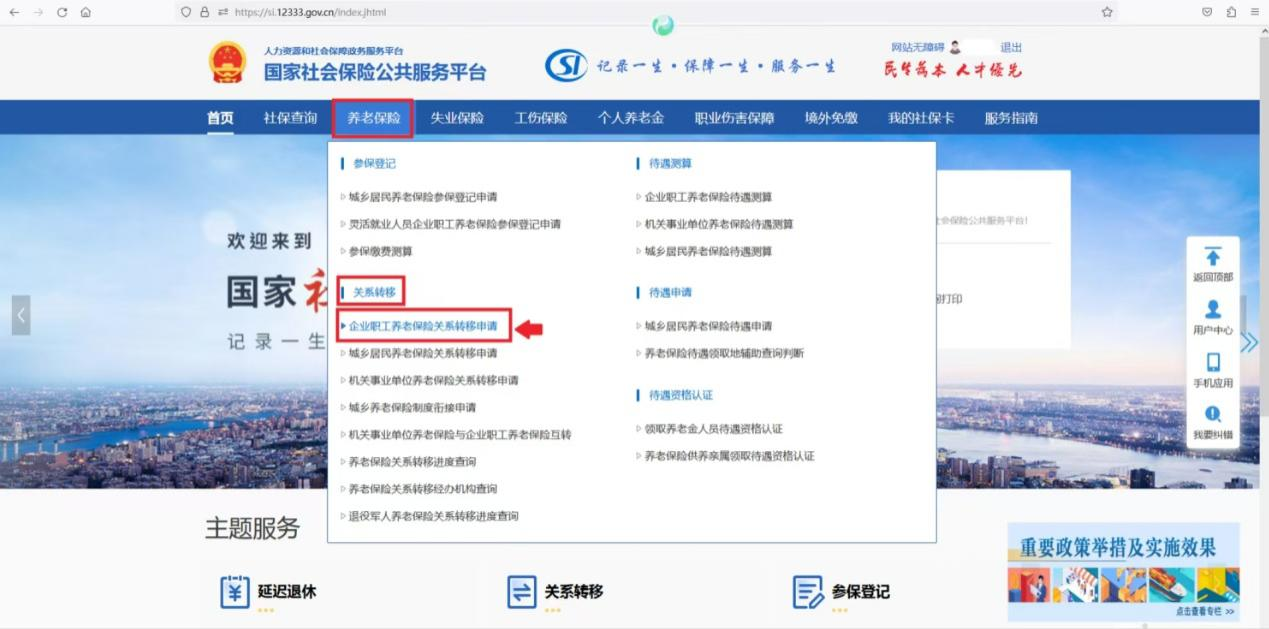This screenshot has width=1269, height=629.
Task: Click the browser reload icon
Action: pyautogui.click(x=62, y=12)
